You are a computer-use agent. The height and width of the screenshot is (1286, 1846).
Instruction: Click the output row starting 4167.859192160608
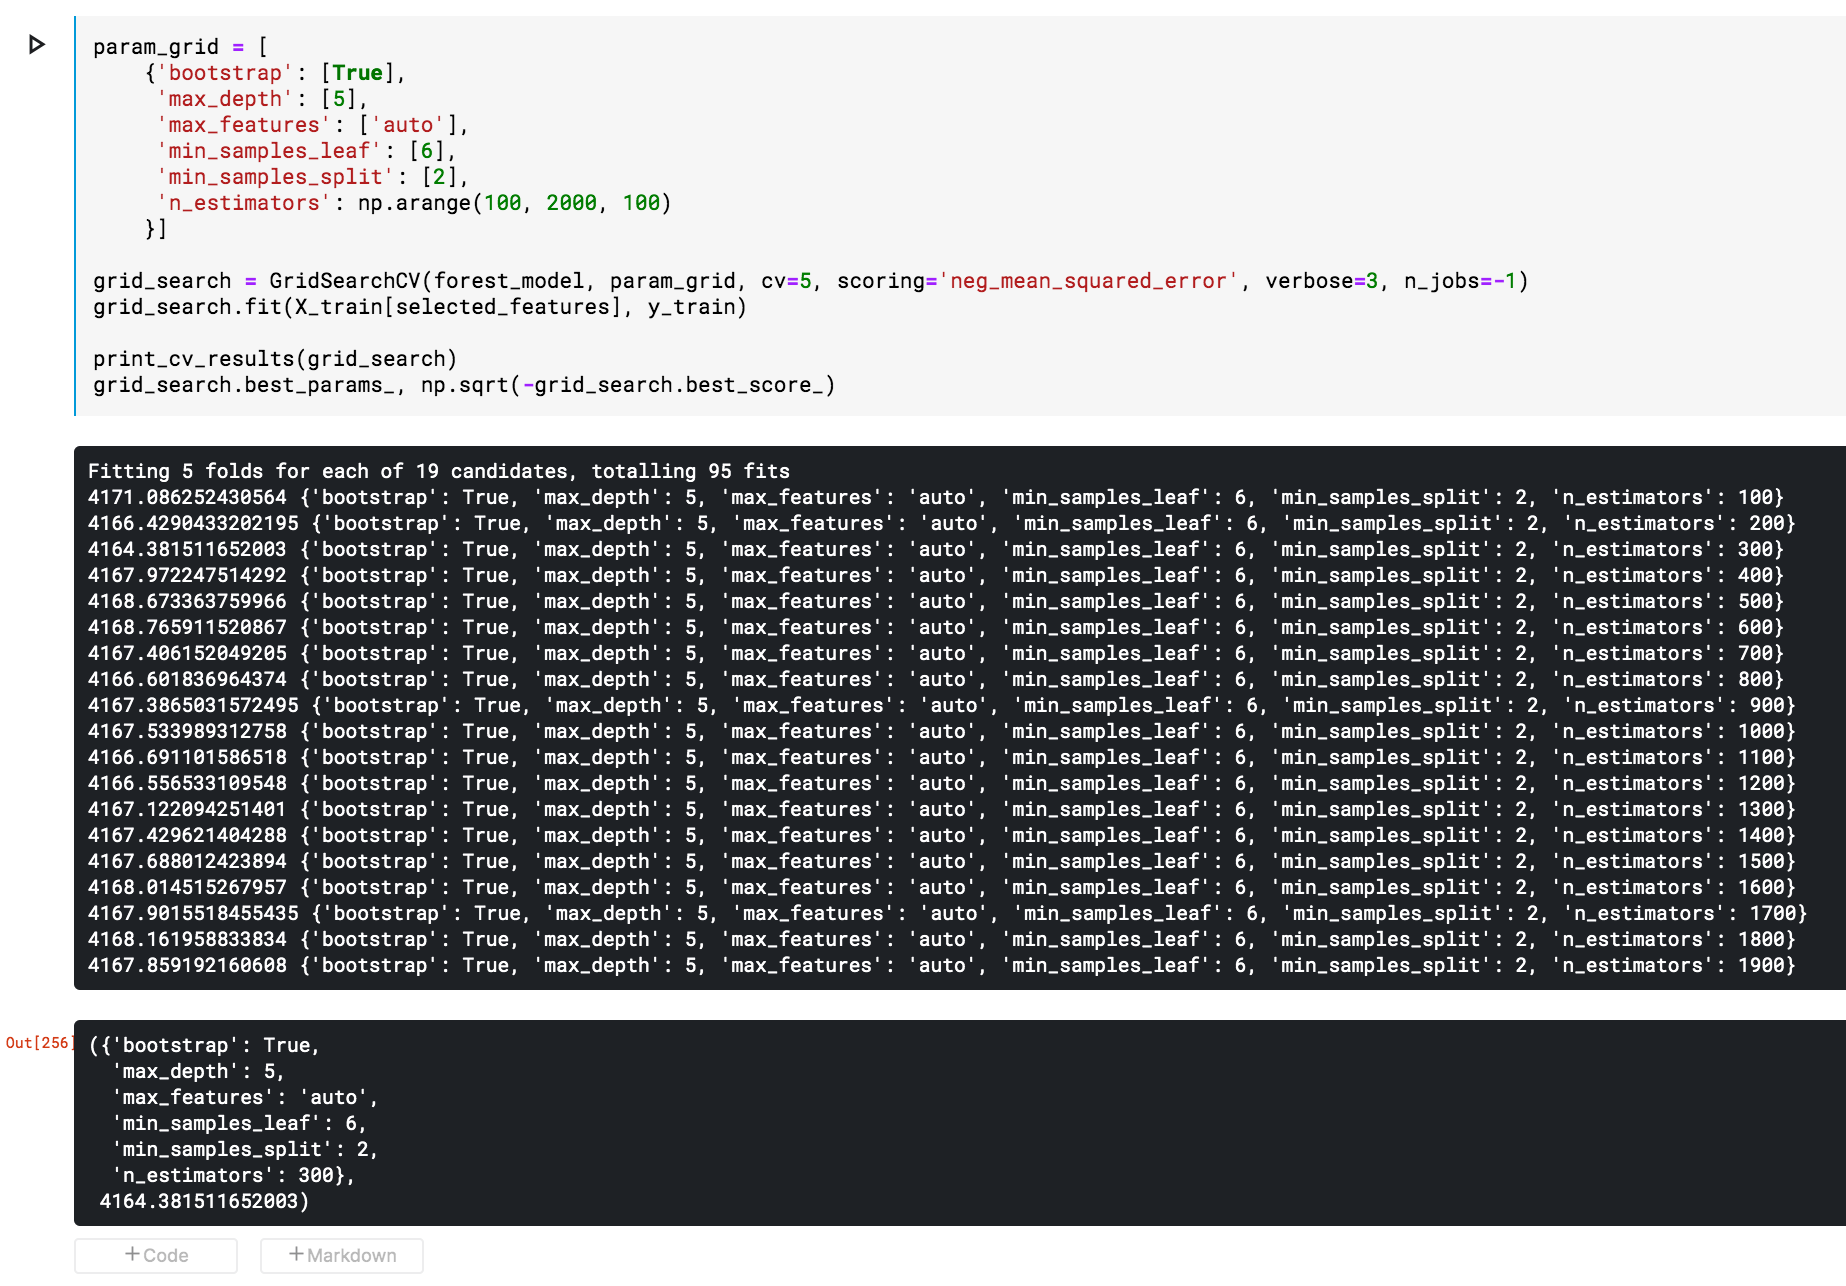pos(942,965)
